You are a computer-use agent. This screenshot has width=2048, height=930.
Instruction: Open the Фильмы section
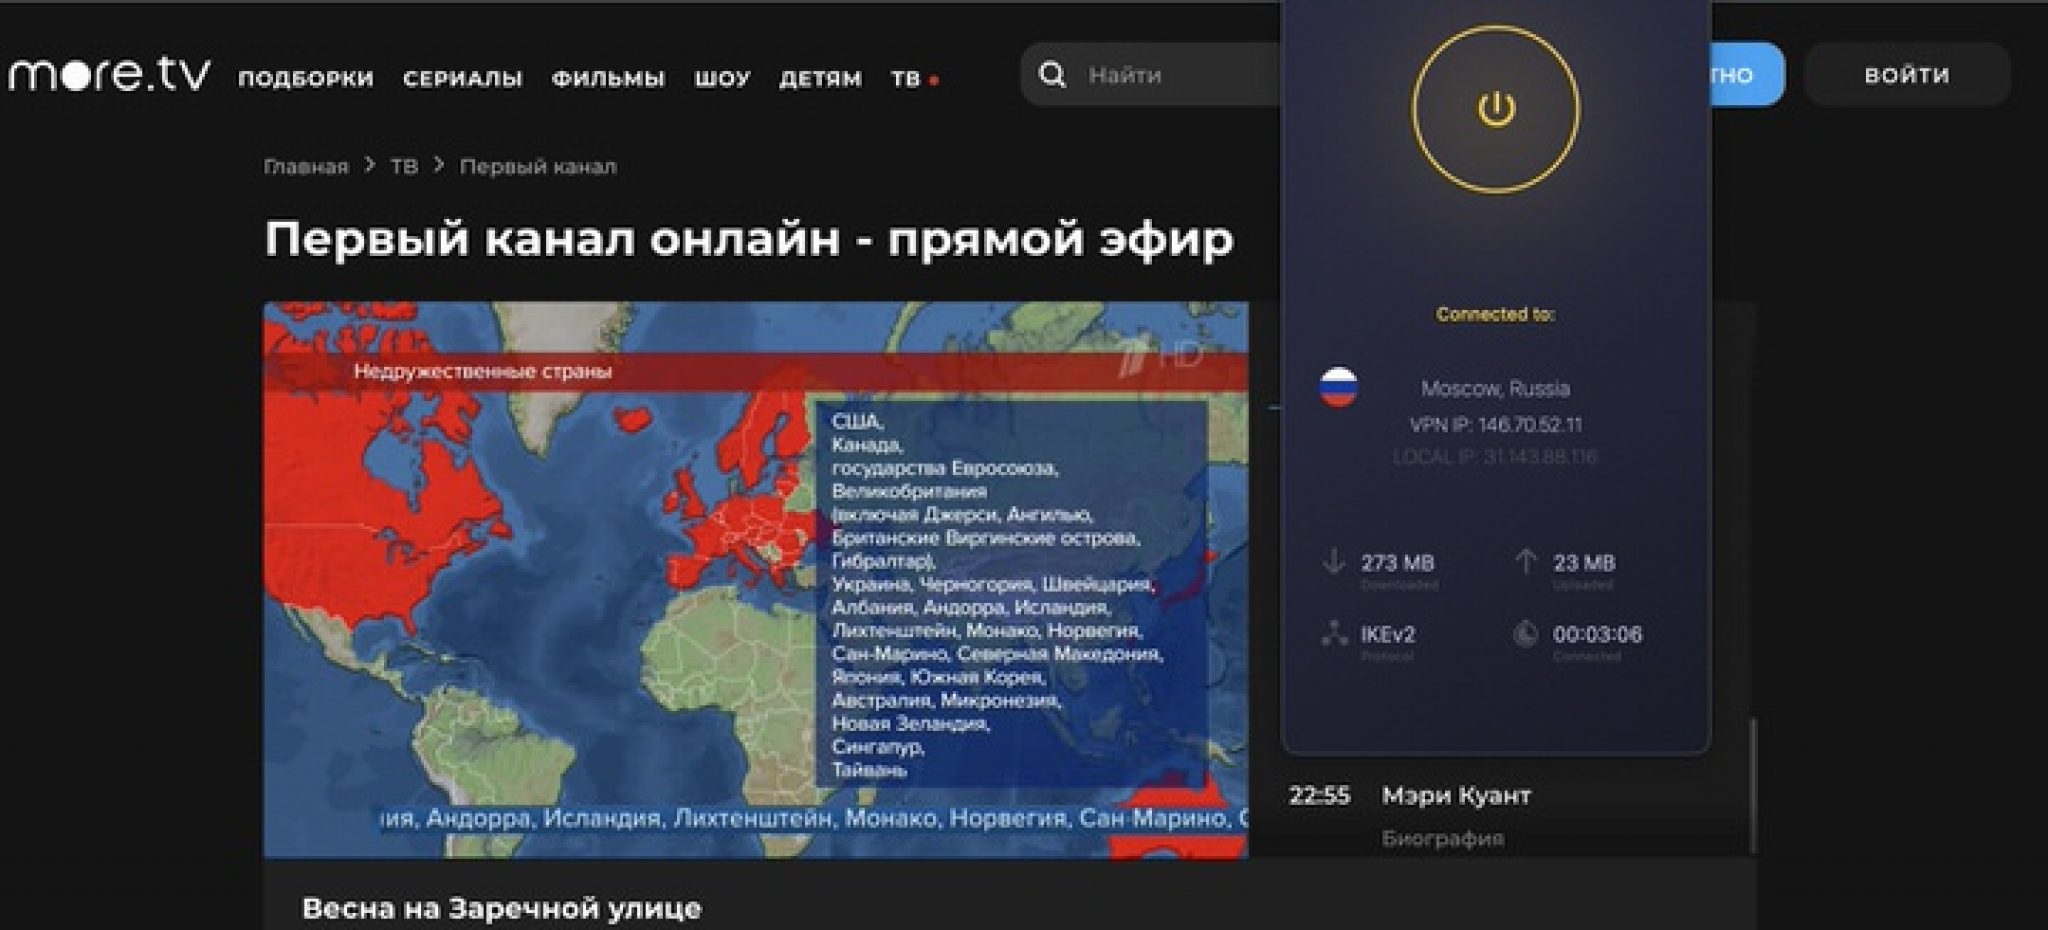tap(608, 78)
